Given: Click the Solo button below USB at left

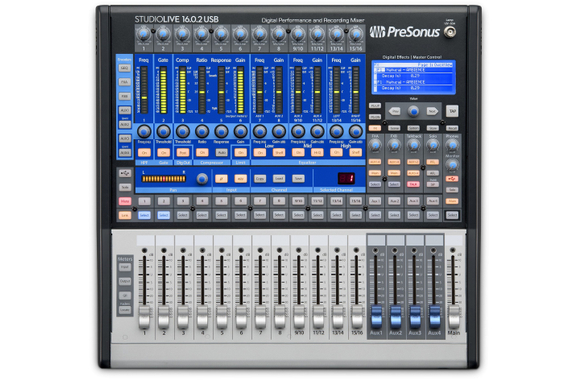Looking at the screenshot, I should tap(125, 187).
